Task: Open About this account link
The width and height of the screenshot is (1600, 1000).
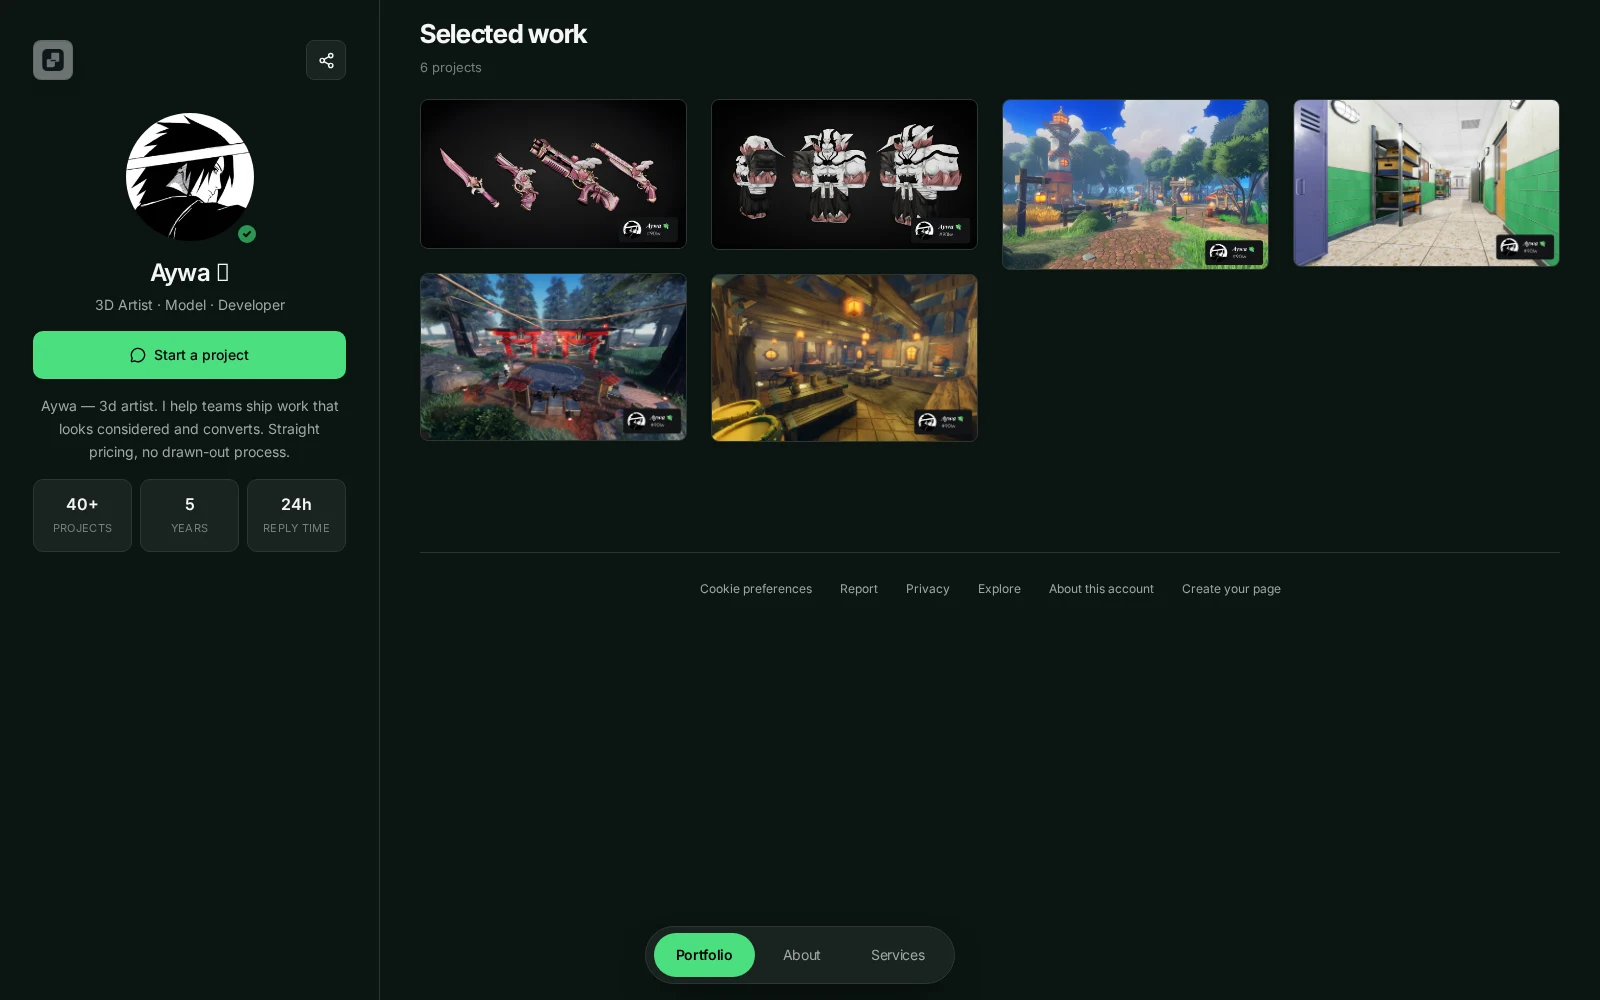Action: tap(1101, 589)
